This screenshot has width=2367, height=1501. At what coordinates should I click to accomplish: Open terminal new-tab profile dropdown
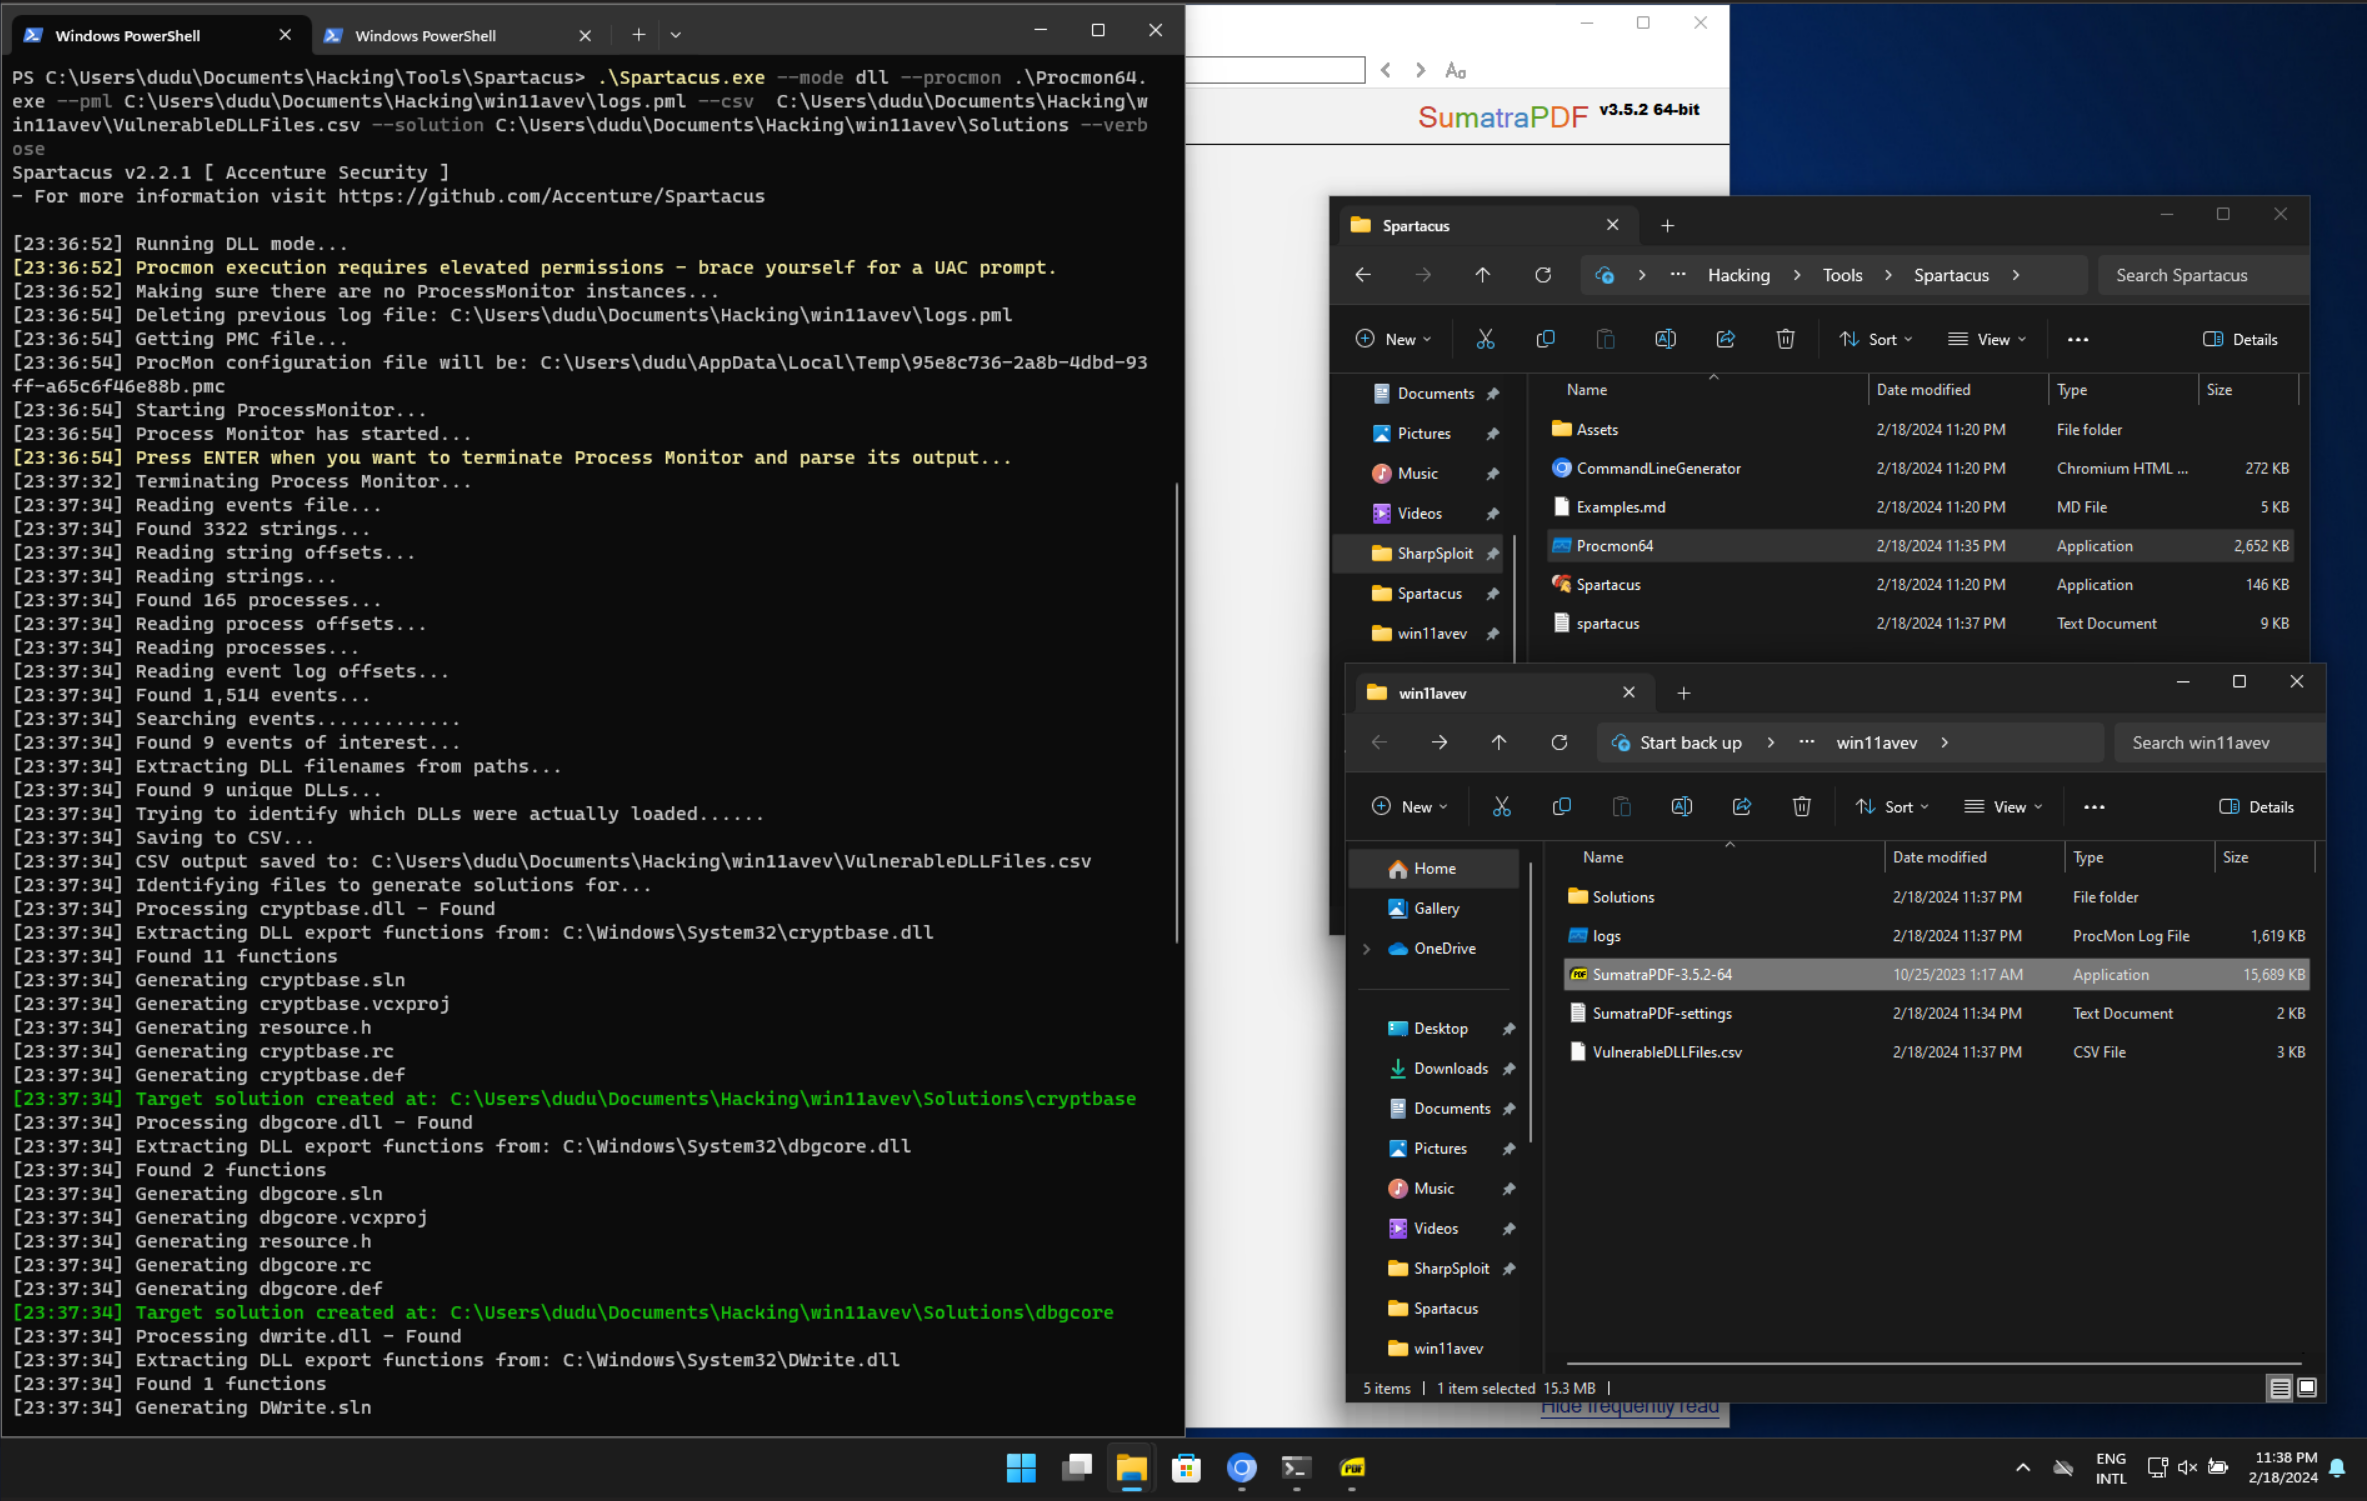pos(676,35)
